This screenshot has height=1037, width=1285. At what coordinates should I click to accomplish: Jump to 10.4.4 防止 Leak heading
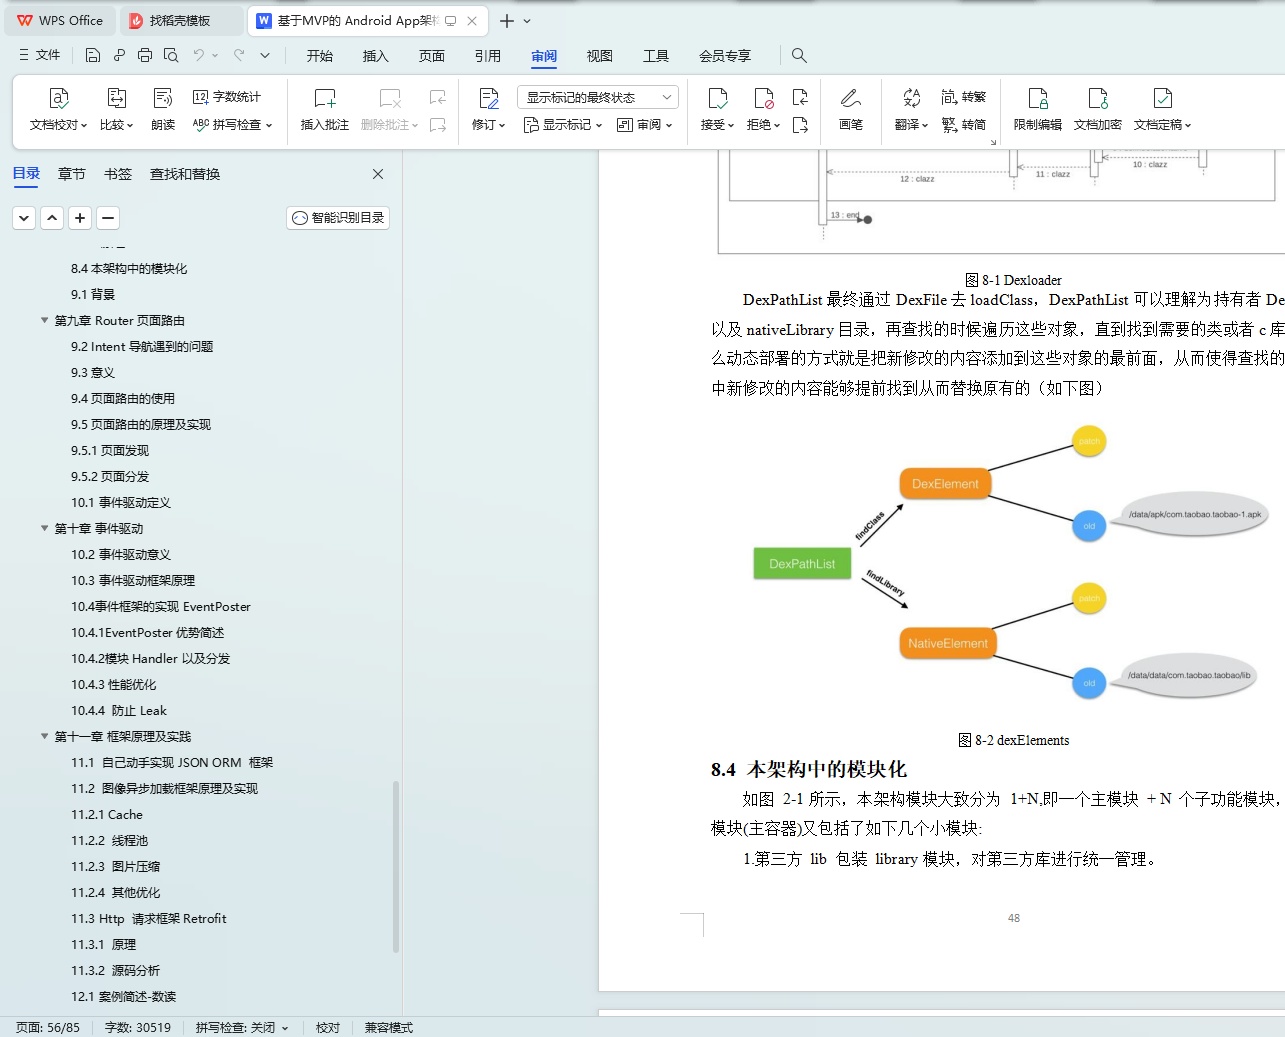pyautogui.click(x=119, y=711)
